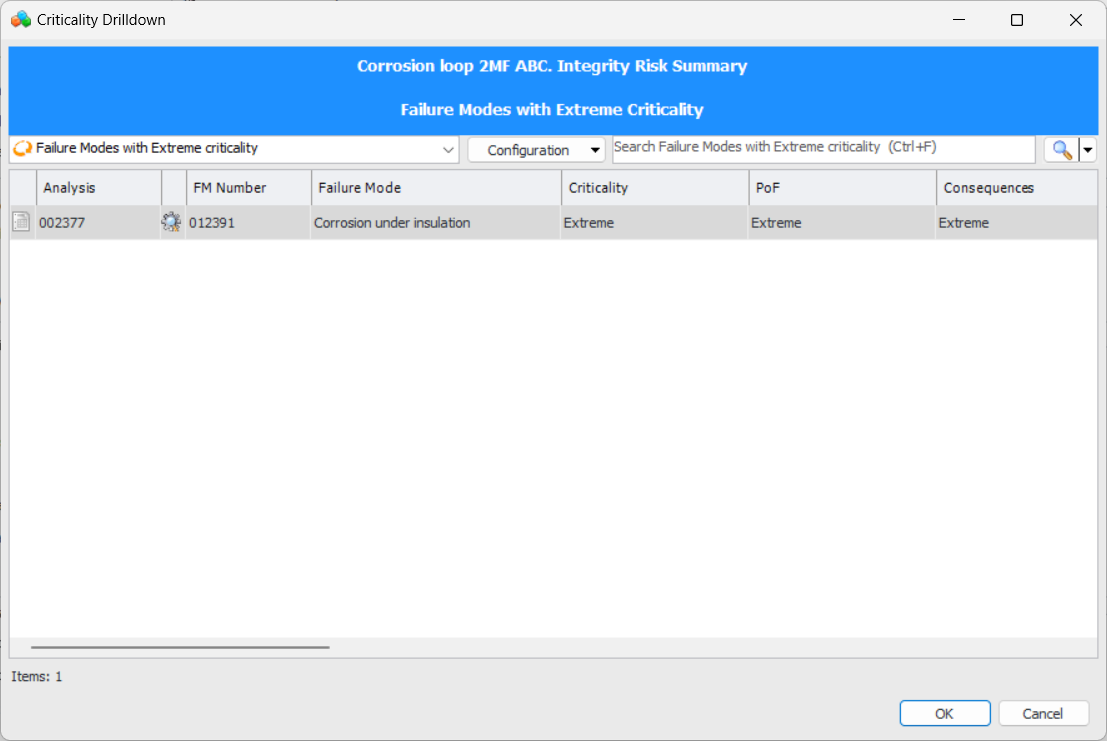Sort by the Failure Mode column header
Screen dimensions: 1107x741
tap(436, 188)
